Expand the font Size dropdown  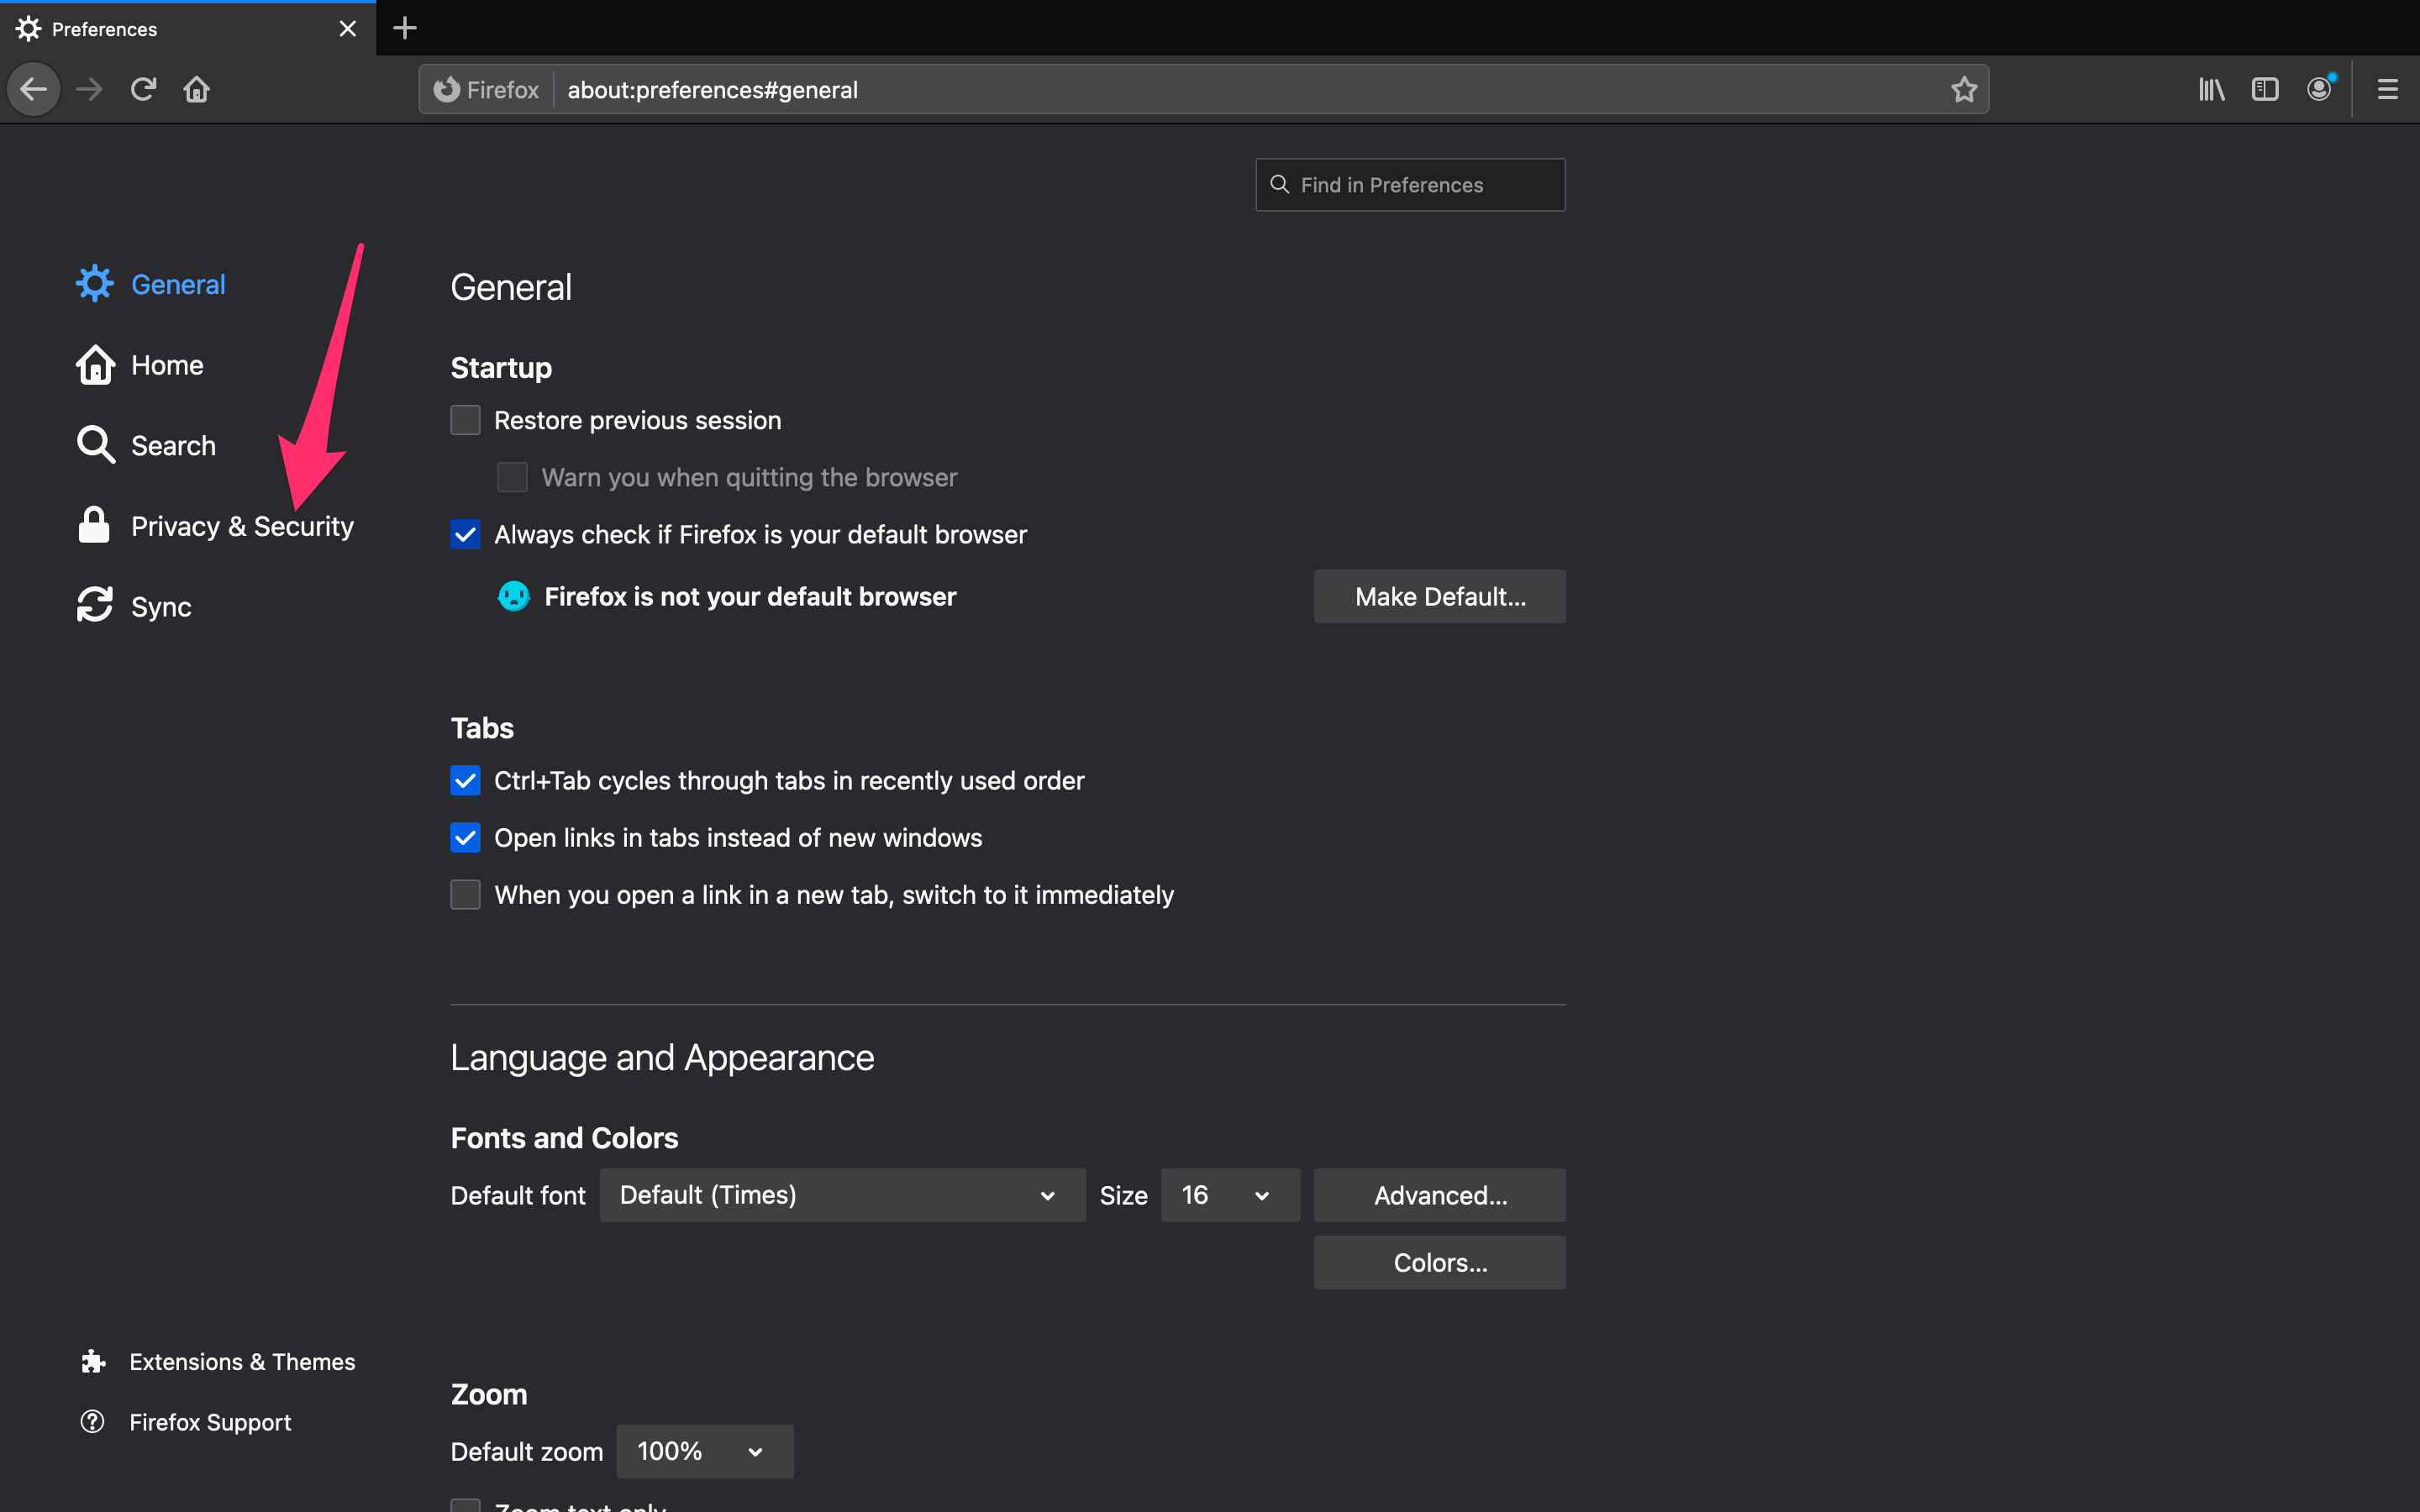[x=1229, y=1195]
